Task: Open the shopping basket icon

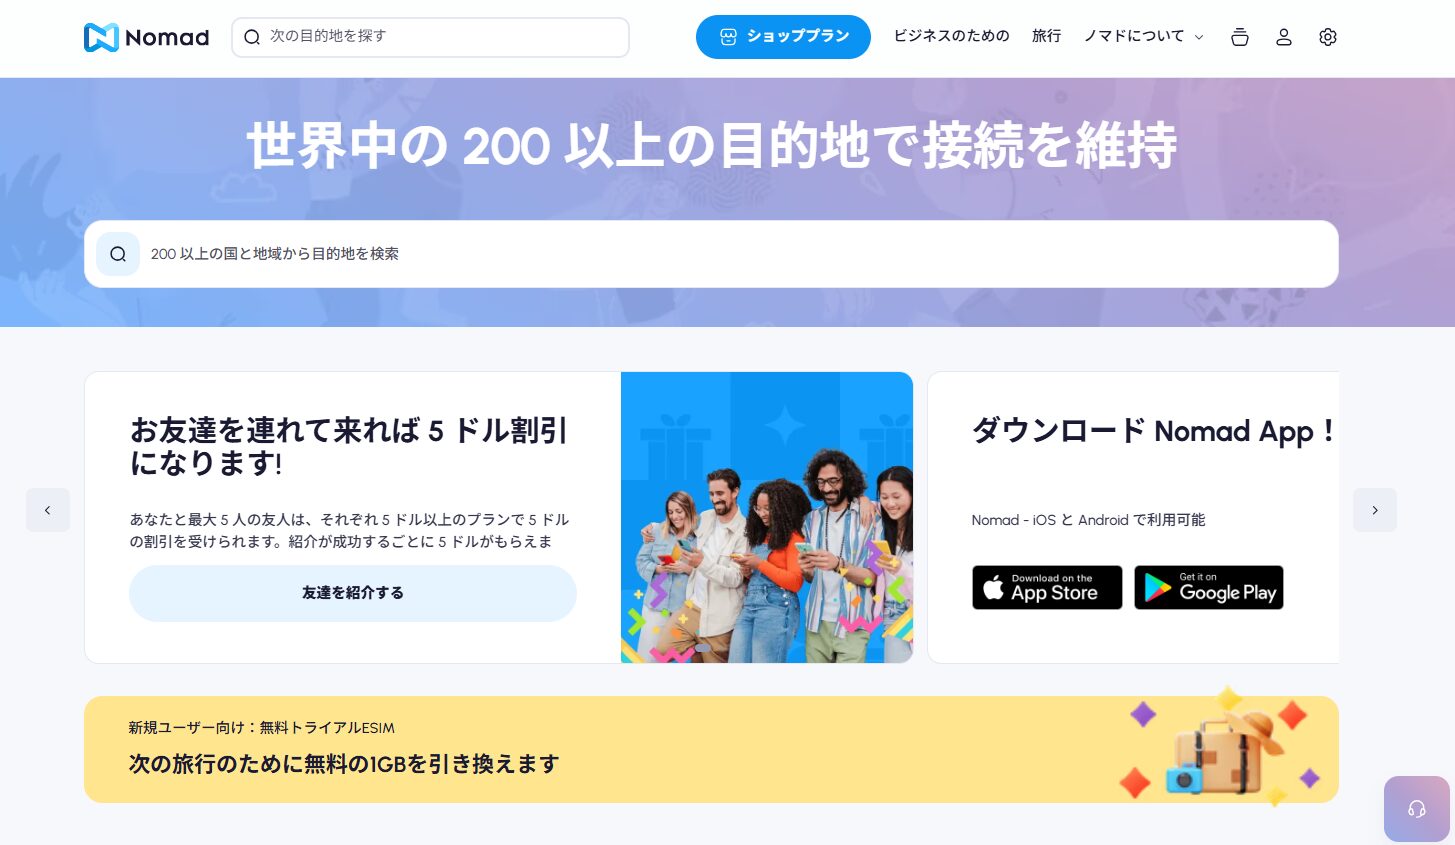Action: [1240, 37]
